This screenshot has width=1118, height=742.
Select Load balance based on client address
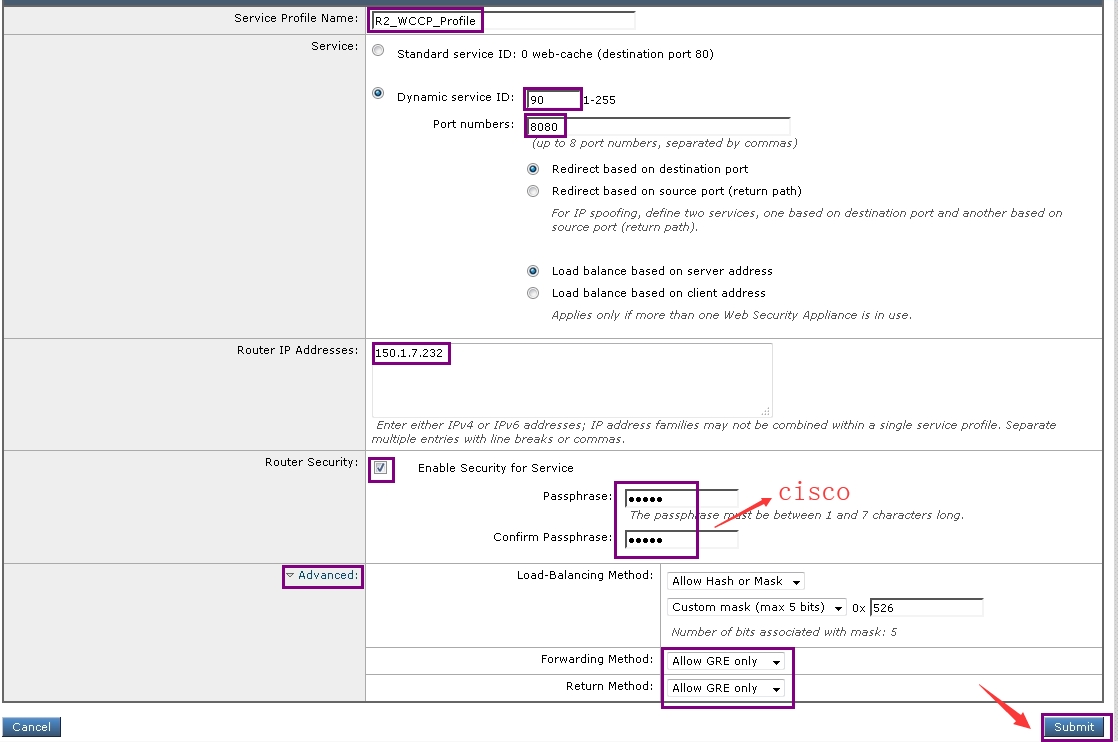coord(533,293)
